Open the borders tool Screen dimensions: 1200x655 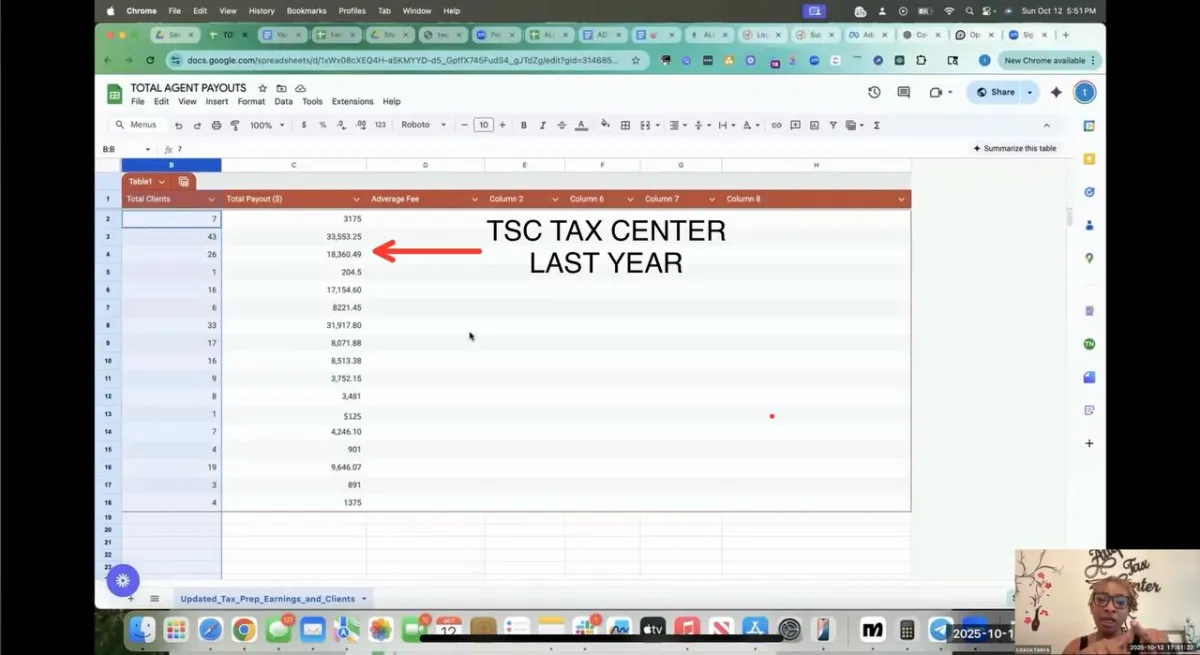point(626,126)
